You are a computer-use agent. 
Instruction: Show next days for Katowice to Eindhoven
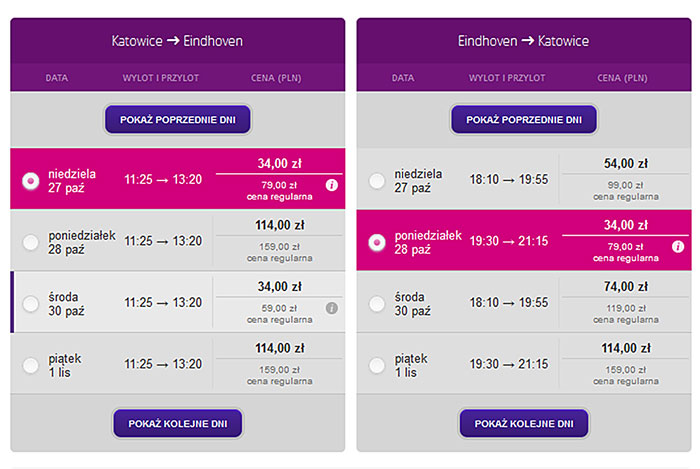click(x=178, y=423)
